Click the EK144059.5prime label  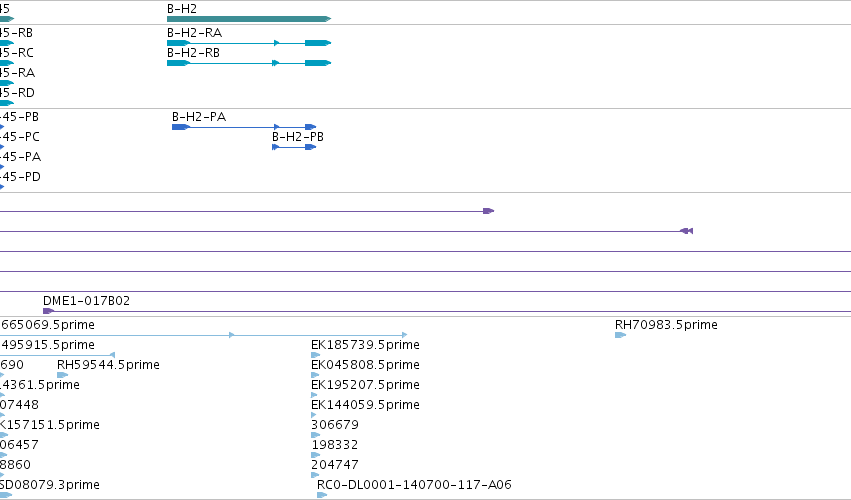365,405
